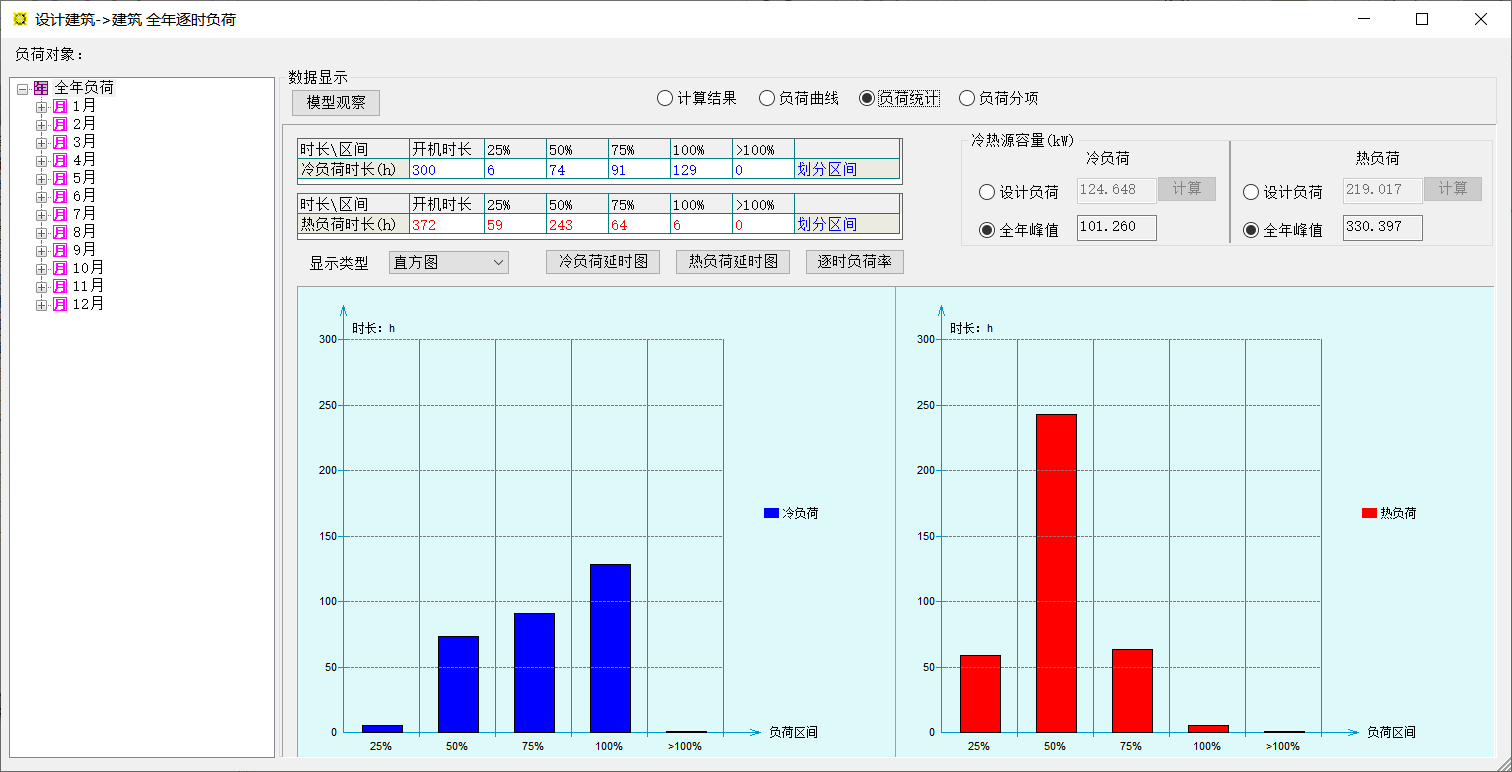The image size is (1512, 772).
Task: Collapse the 全年负荷 root node
Action: [x=22, y=88]
